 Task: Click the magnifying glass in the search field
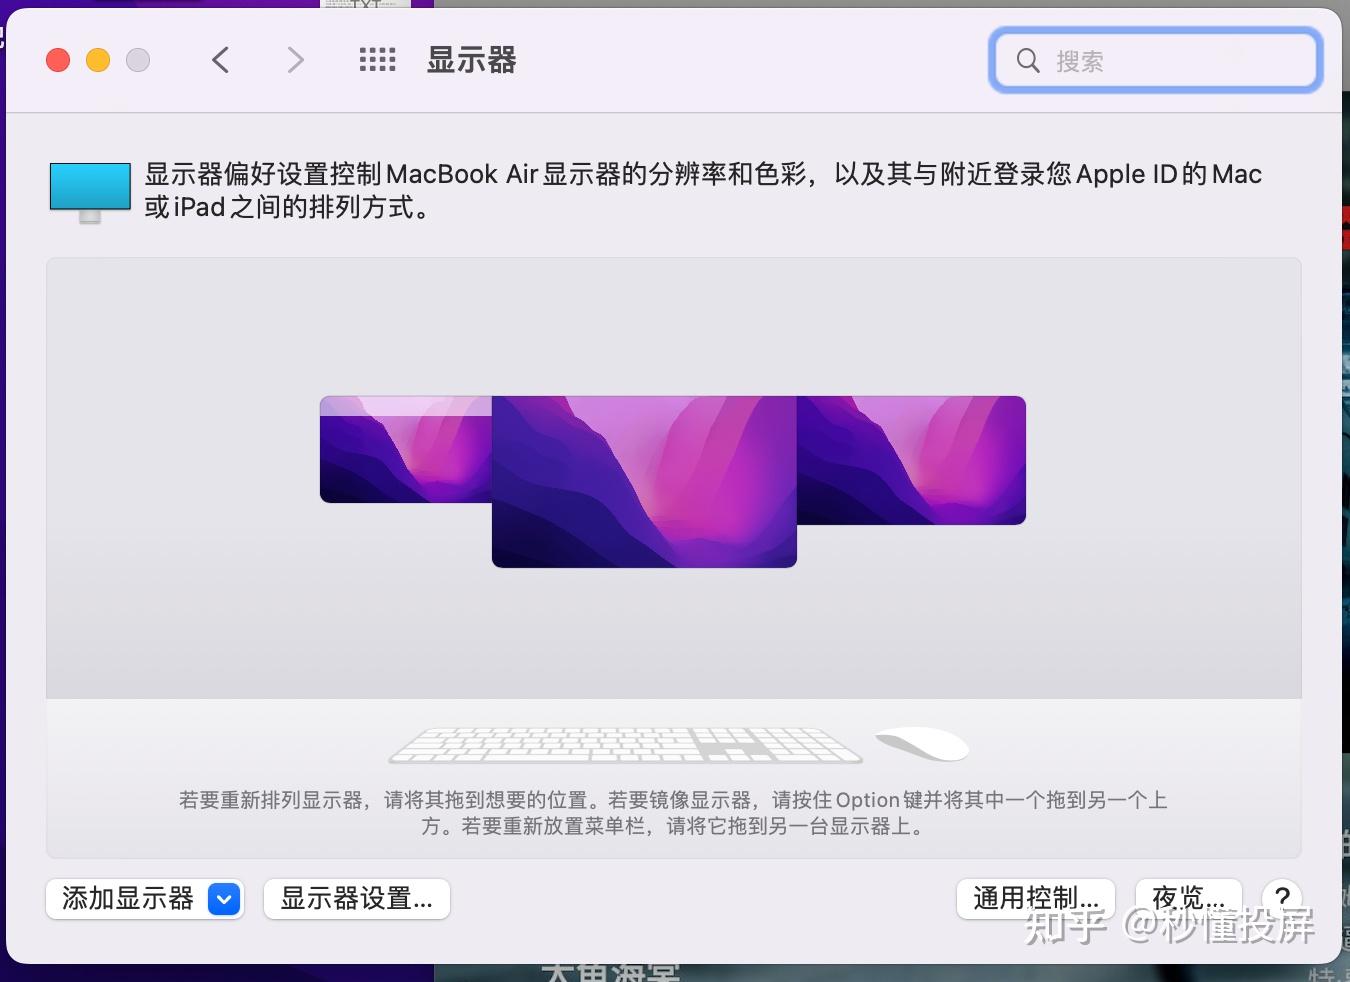point(1028,60)
